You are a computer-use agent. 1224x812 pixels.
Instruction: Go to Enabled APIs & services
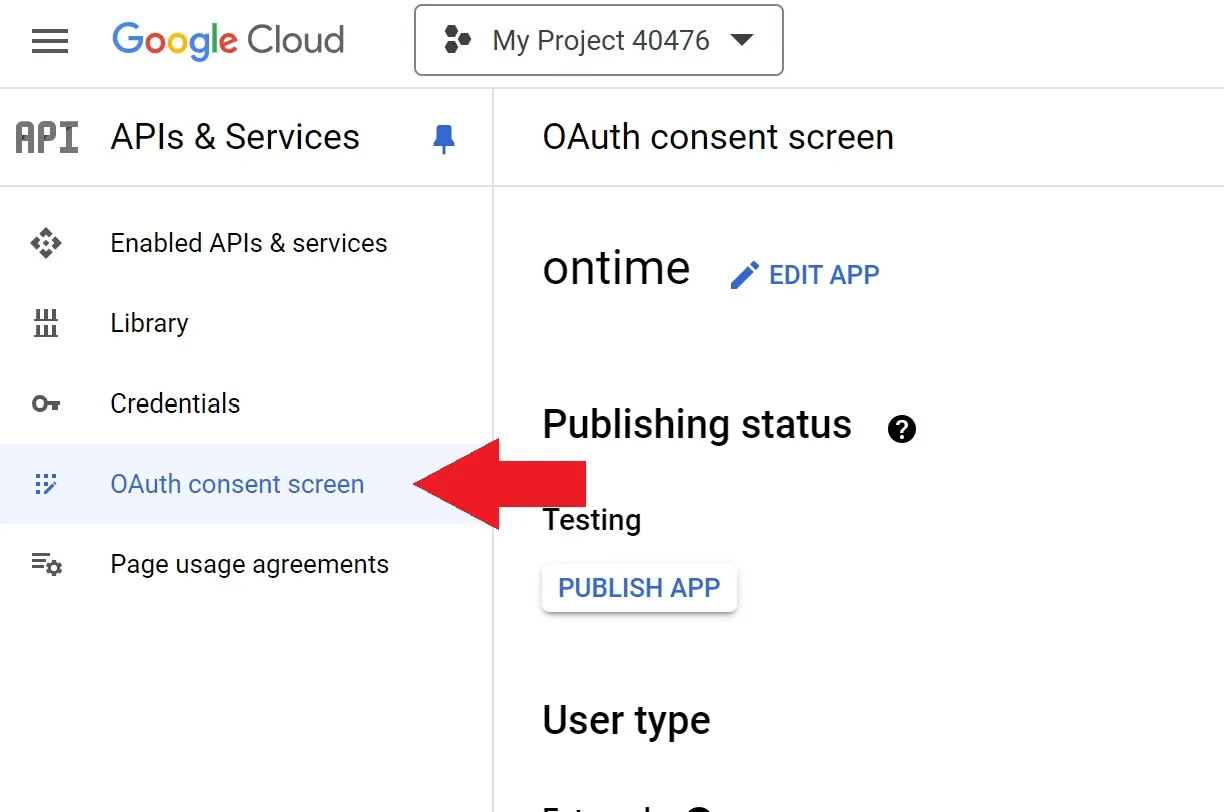click(248, 243)
